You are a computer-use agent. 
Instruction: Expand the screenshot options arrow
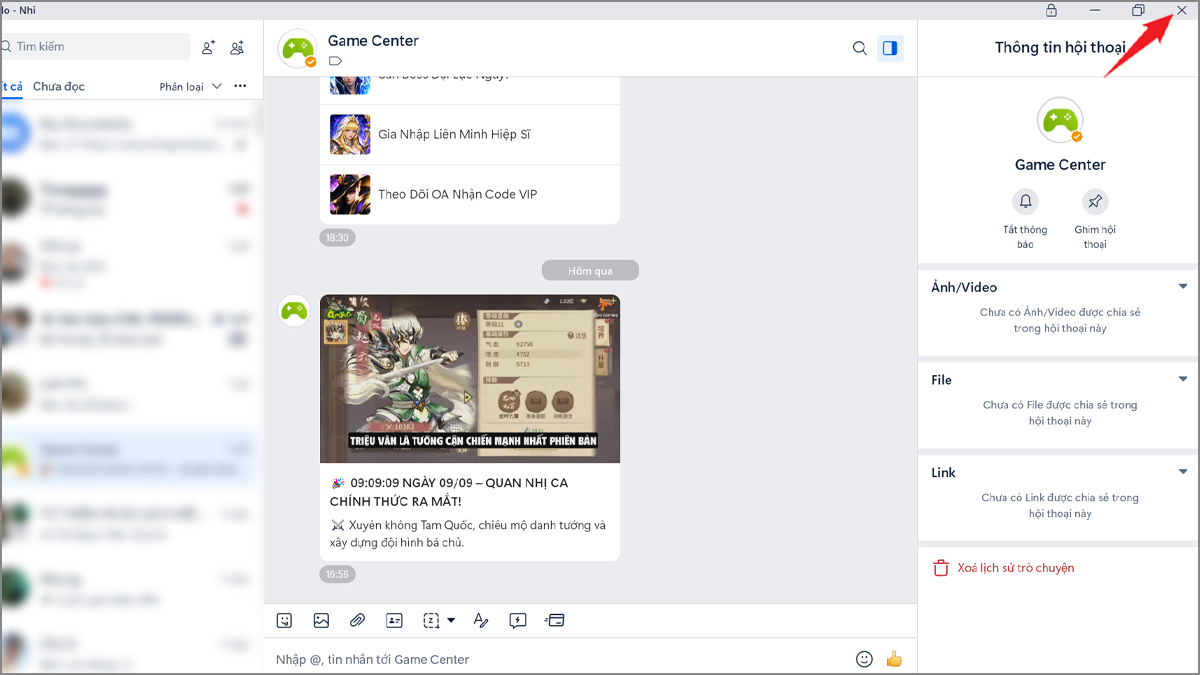pos(451,621)
